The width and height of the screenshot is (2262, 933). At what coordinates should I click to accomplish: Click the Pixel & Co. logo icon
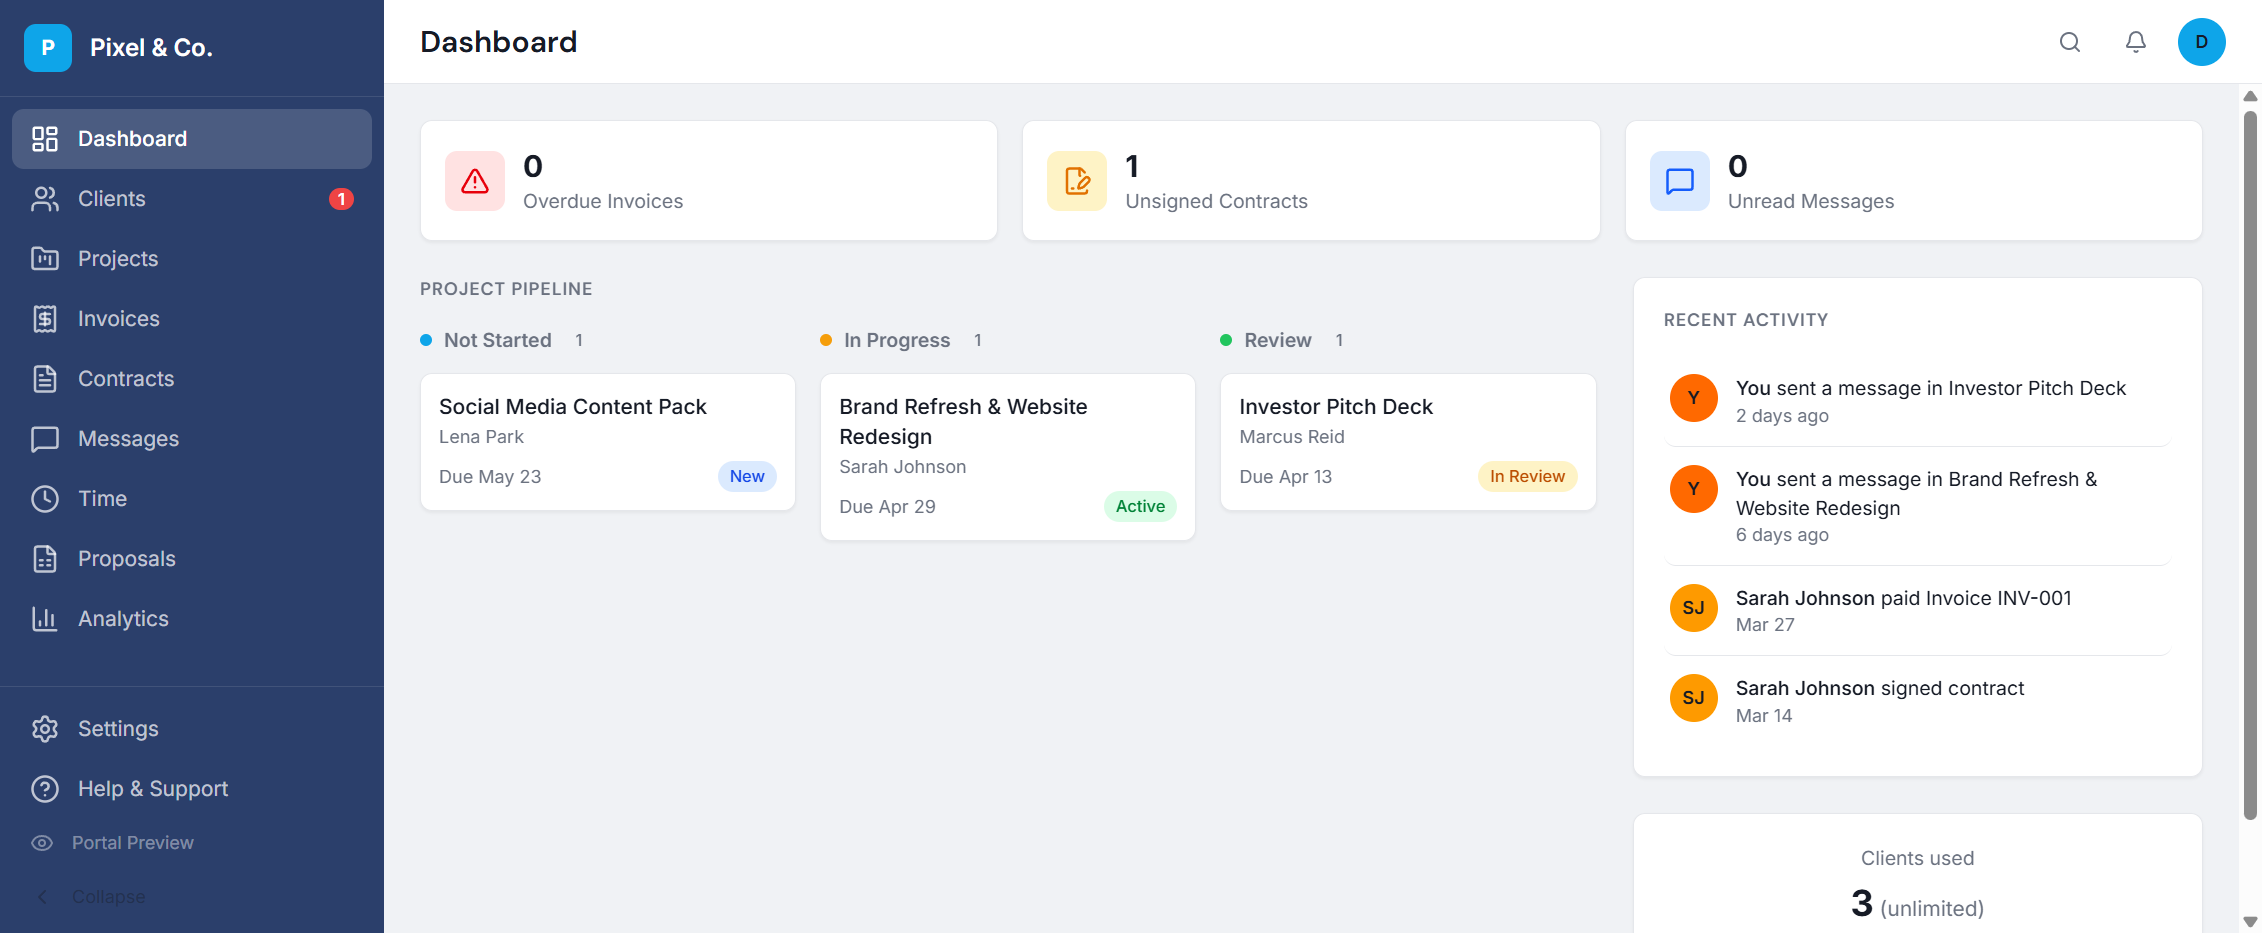pyautogui.click(x=48, y=48)
